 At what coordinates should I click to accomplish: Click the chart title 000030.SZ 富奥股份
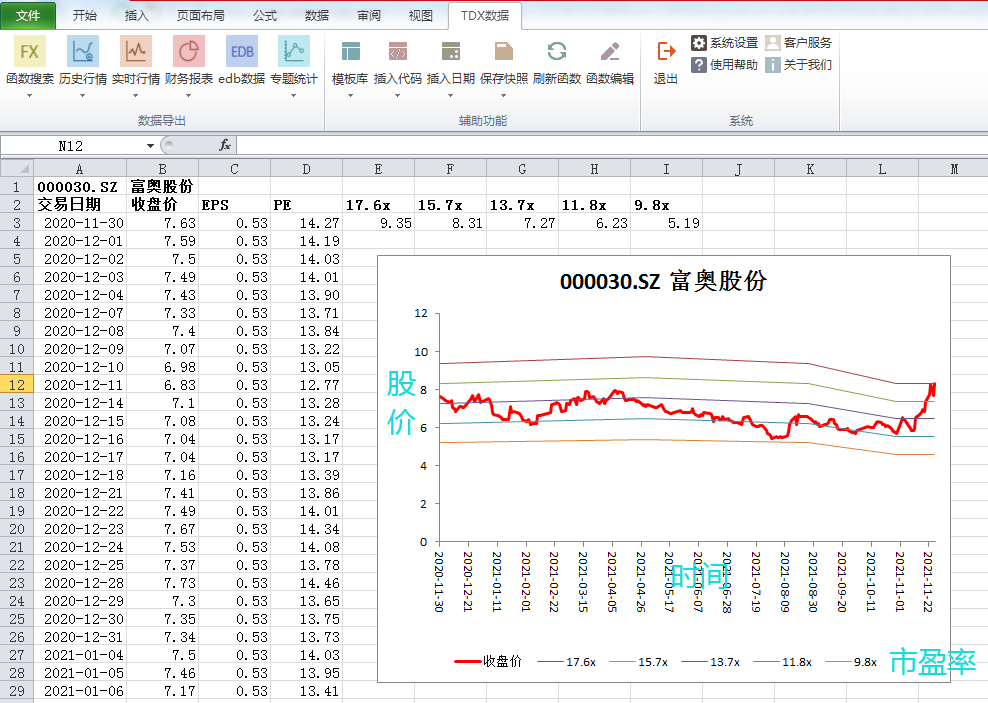click(663, 281)
